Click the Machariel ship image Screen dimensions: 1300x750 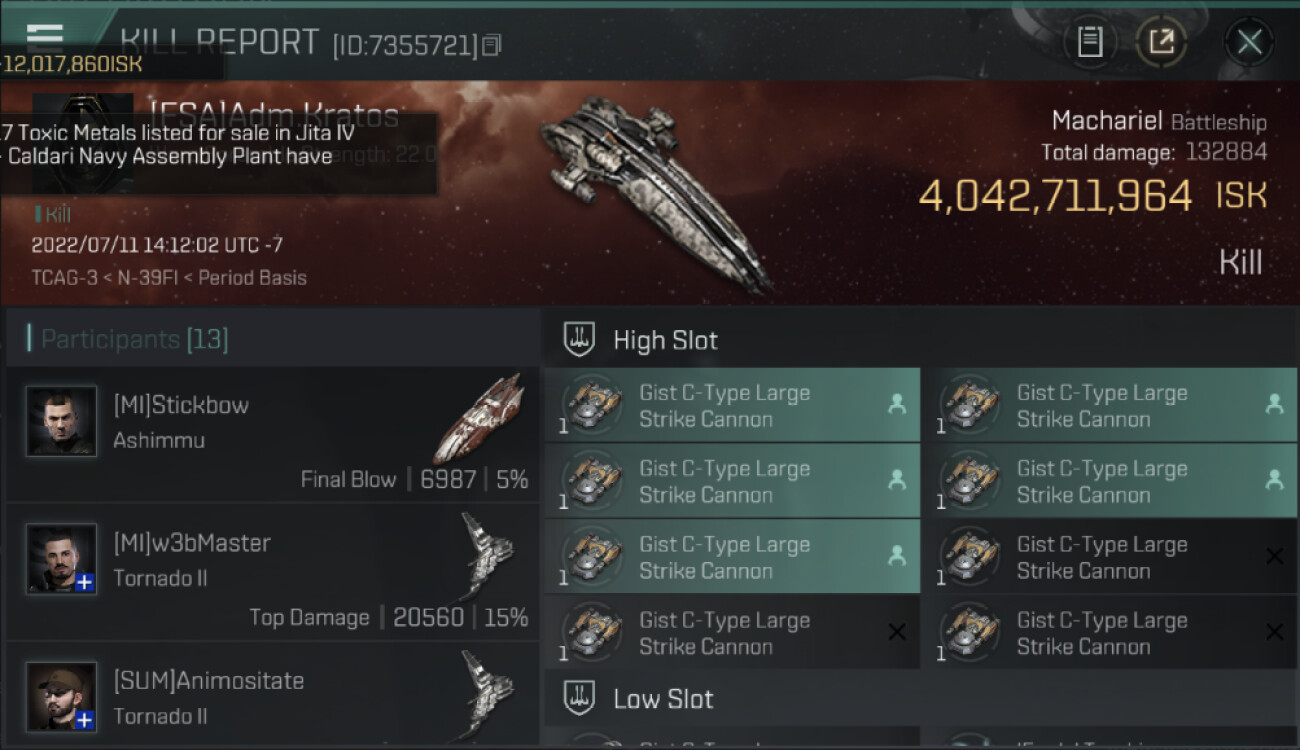pyautogui.click(x=655, y=192)
